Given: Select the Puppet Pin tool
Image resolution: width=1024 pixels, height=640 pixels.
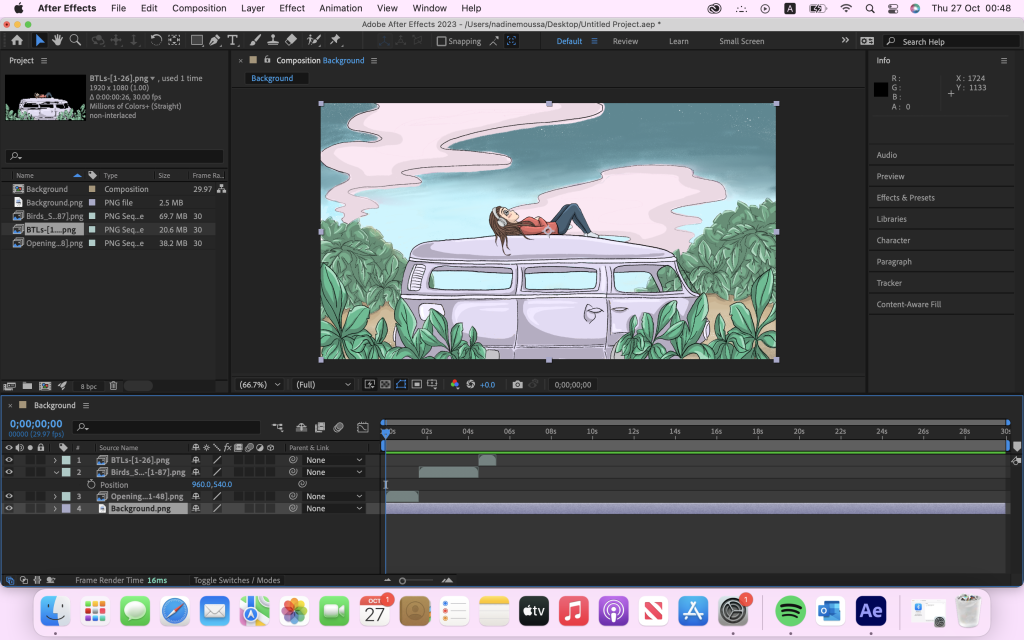Looking at the screenshot, I should (x=336, y=40).
